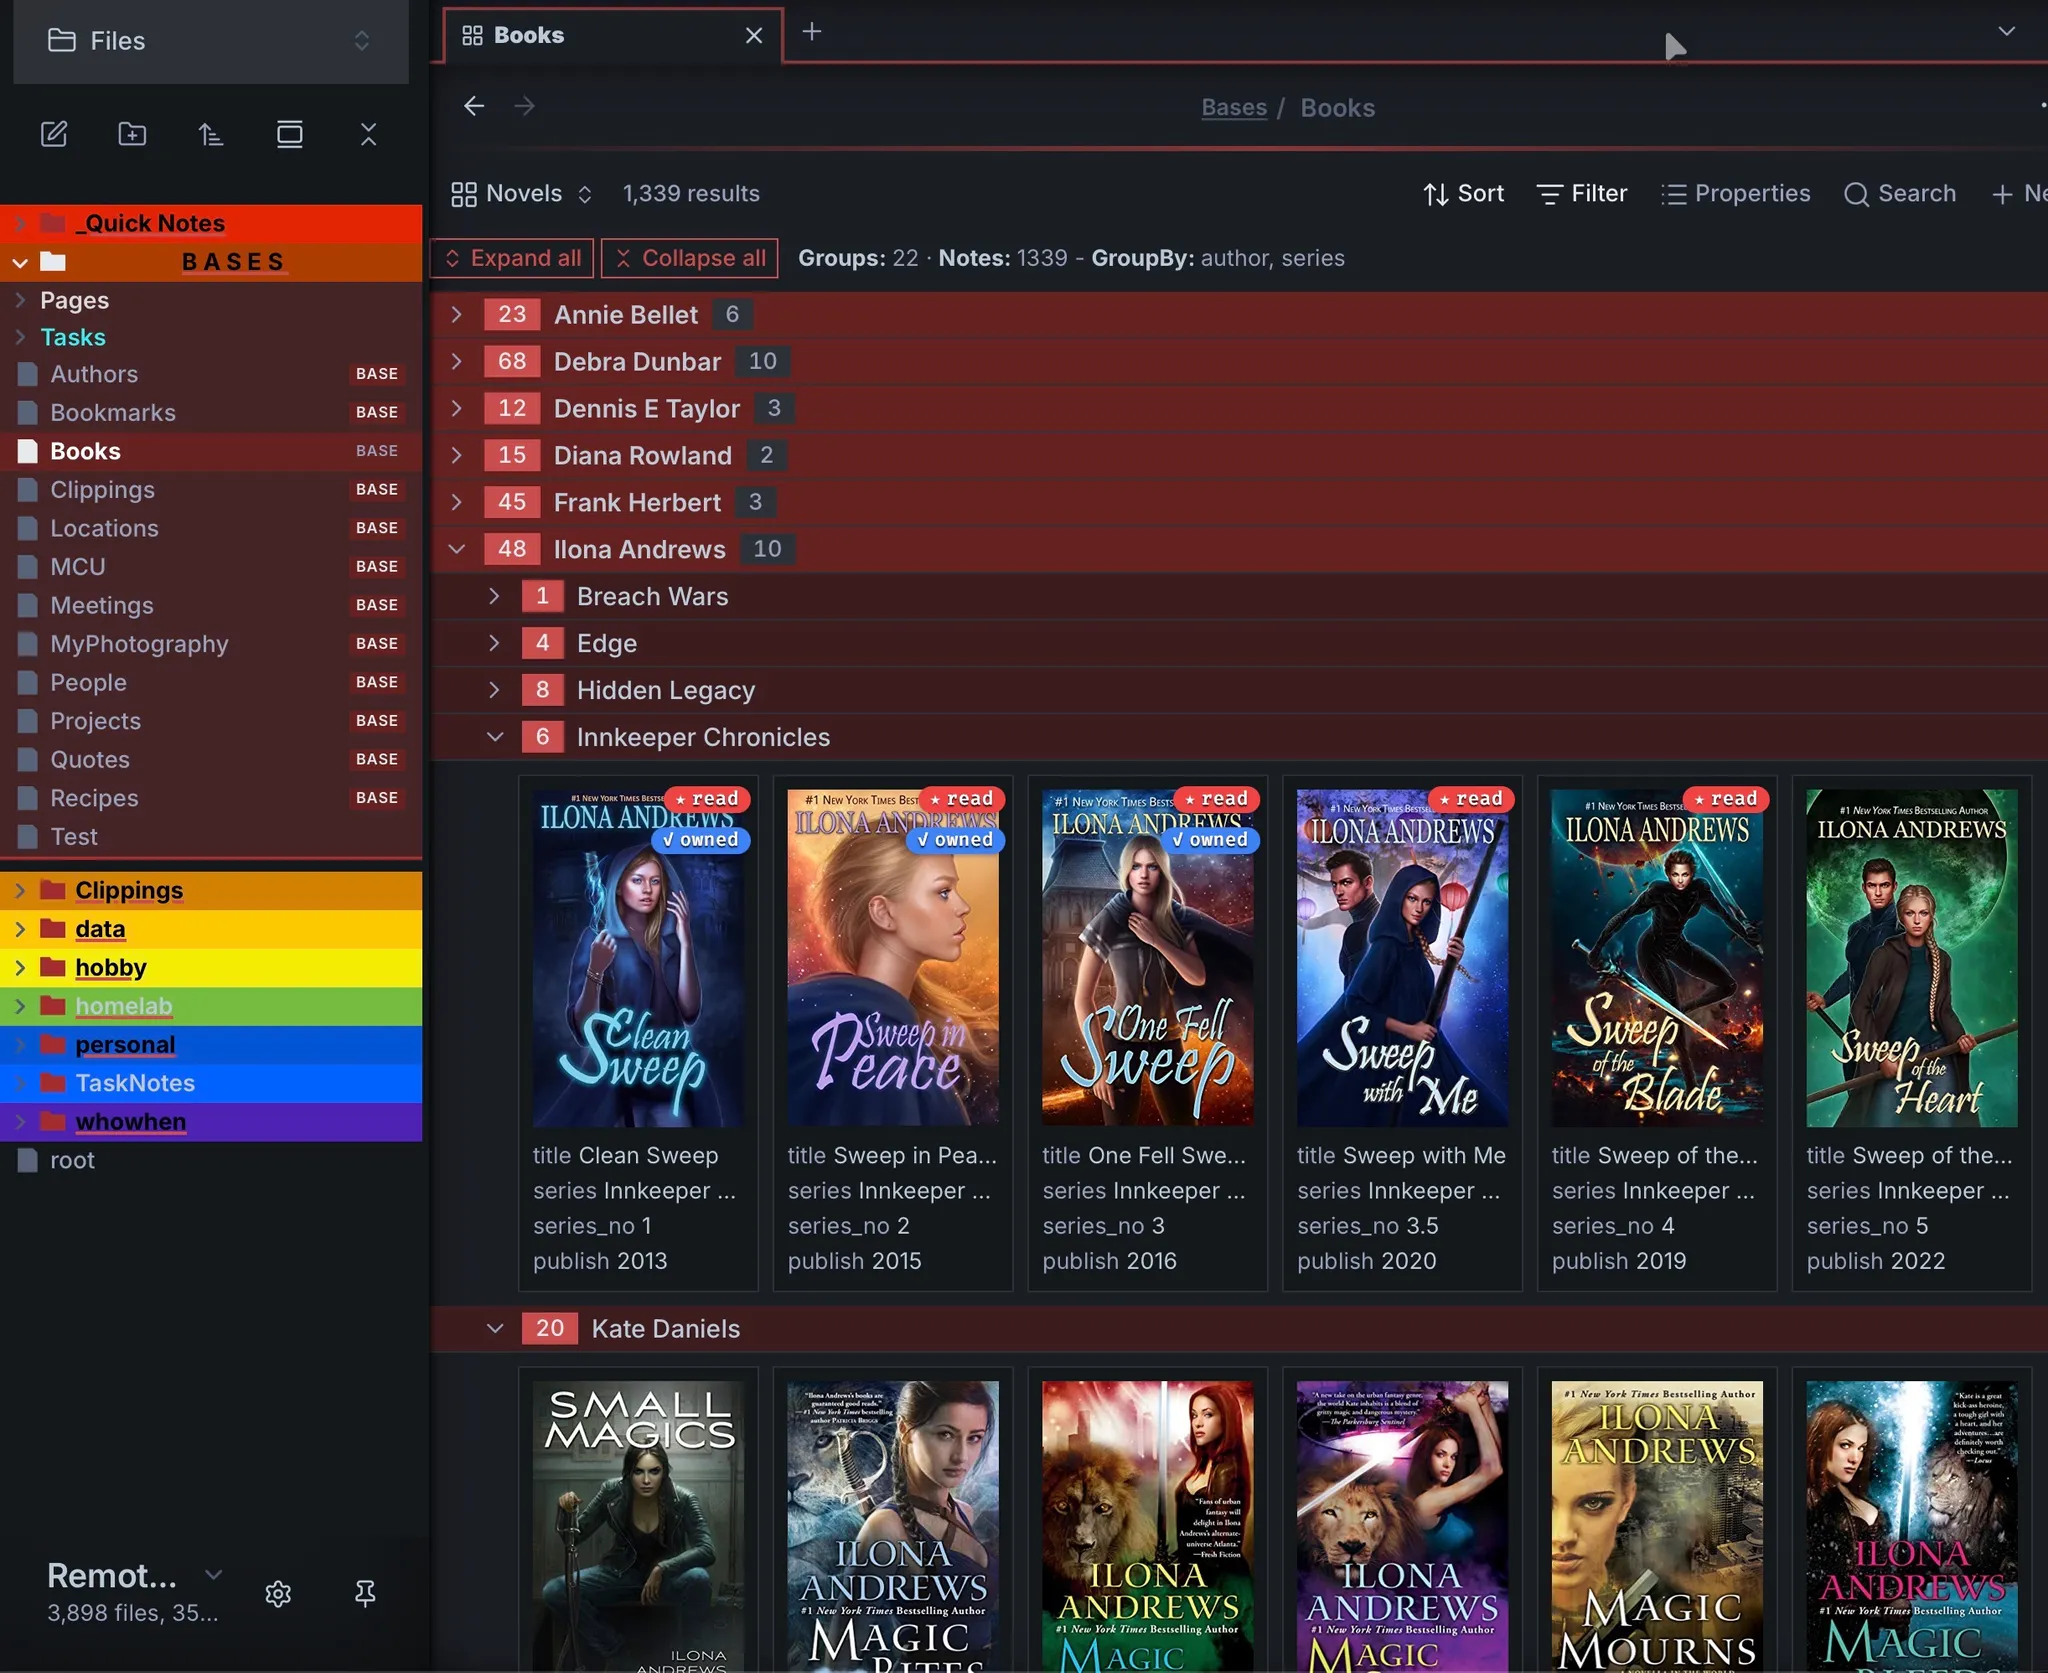Open the Sweep in Peace book cover
The image size is (2048, 1673).
893,958
